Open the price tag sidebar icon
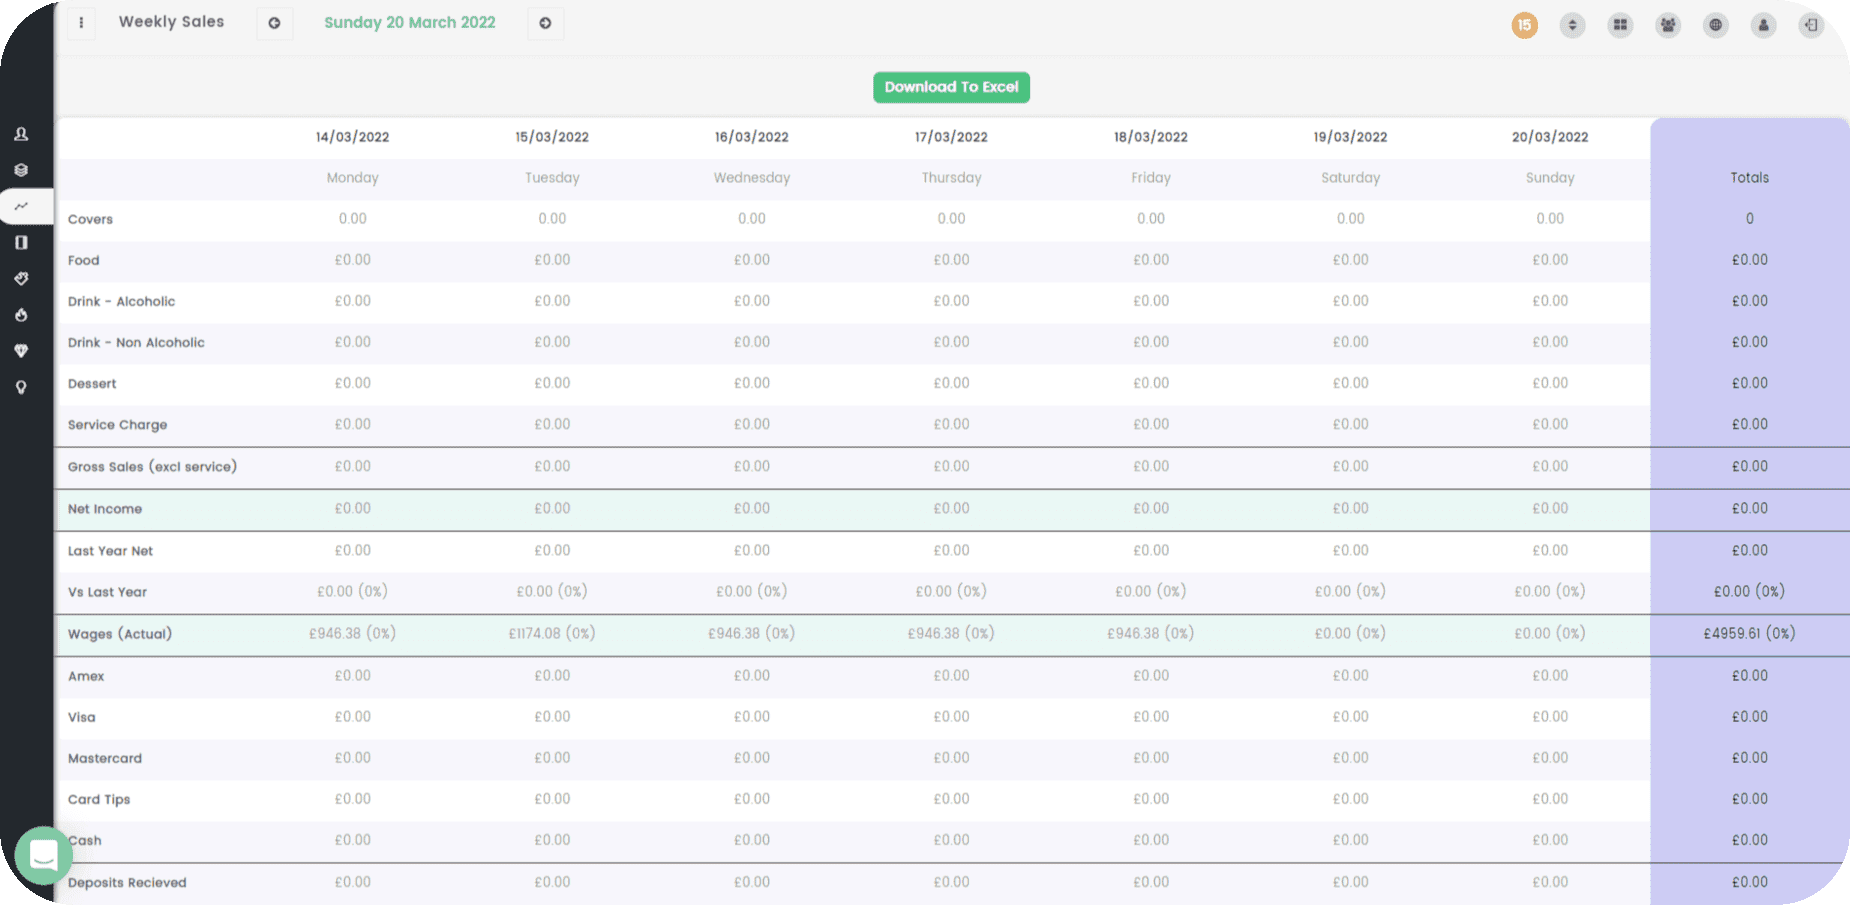This screenshot has width=1850, height=905. click(x=21, y=279)
